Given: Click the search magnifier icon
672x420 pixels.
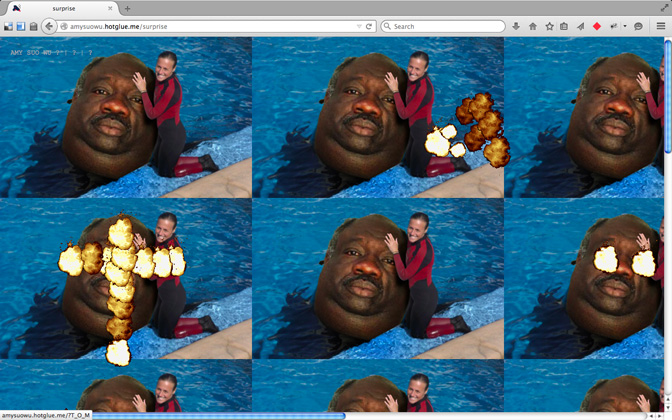Looking at the screenshot, I should pyautogui.click(x=387, y=26).
